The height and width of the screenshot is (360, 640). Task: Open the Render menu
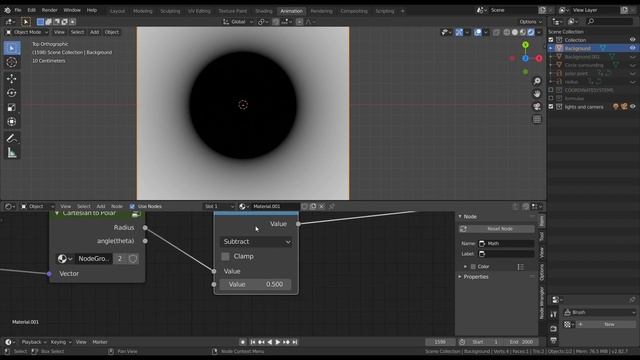(x=49, y=10)
